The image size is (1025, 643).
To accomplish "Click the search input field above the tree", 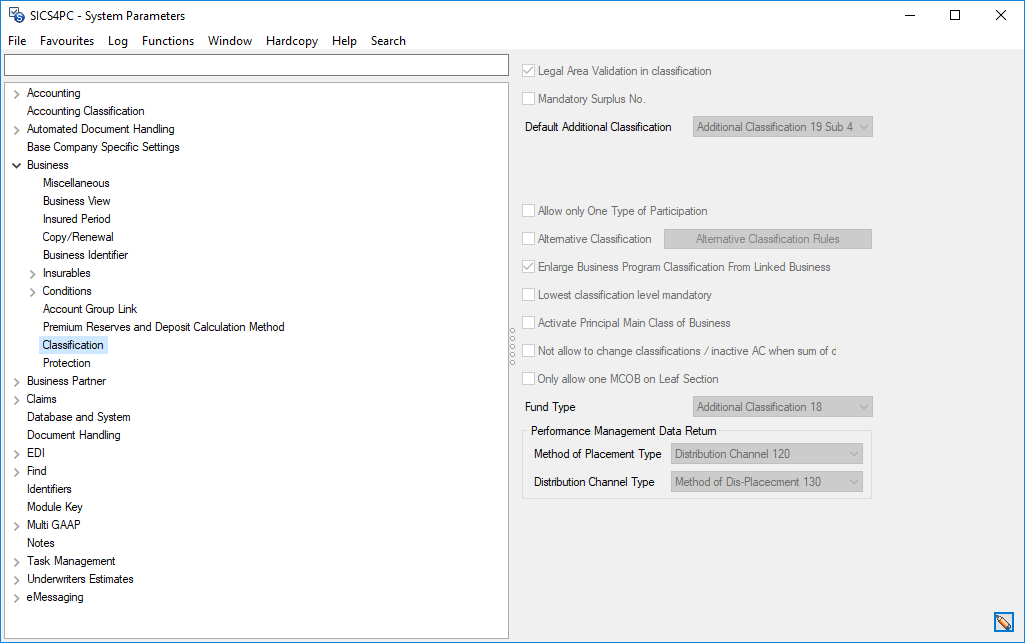I will pos(255,64).
